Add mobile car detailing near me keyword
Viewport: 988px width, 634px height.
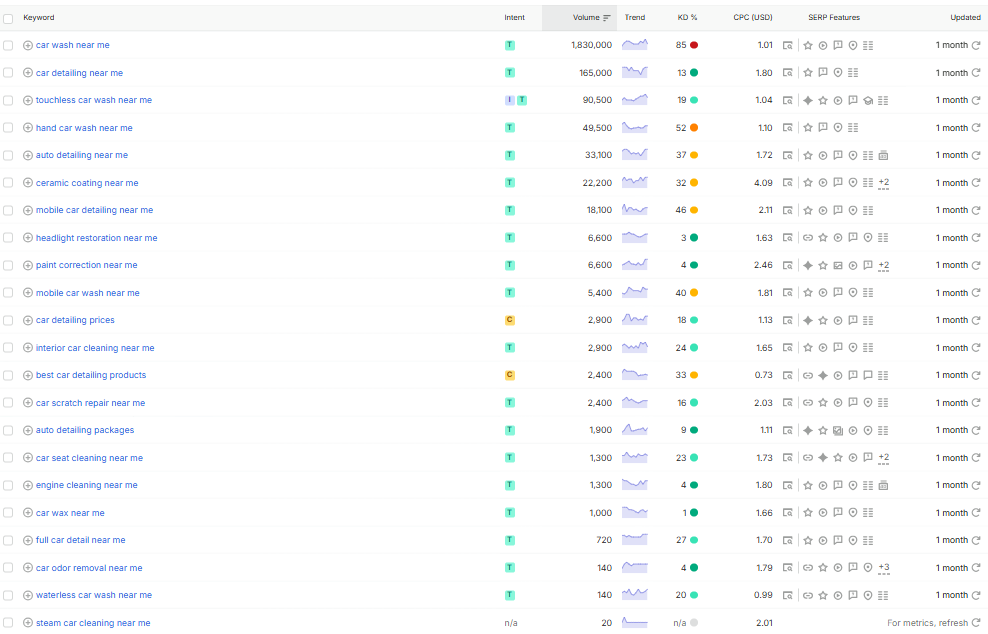(x=28, y=210)
